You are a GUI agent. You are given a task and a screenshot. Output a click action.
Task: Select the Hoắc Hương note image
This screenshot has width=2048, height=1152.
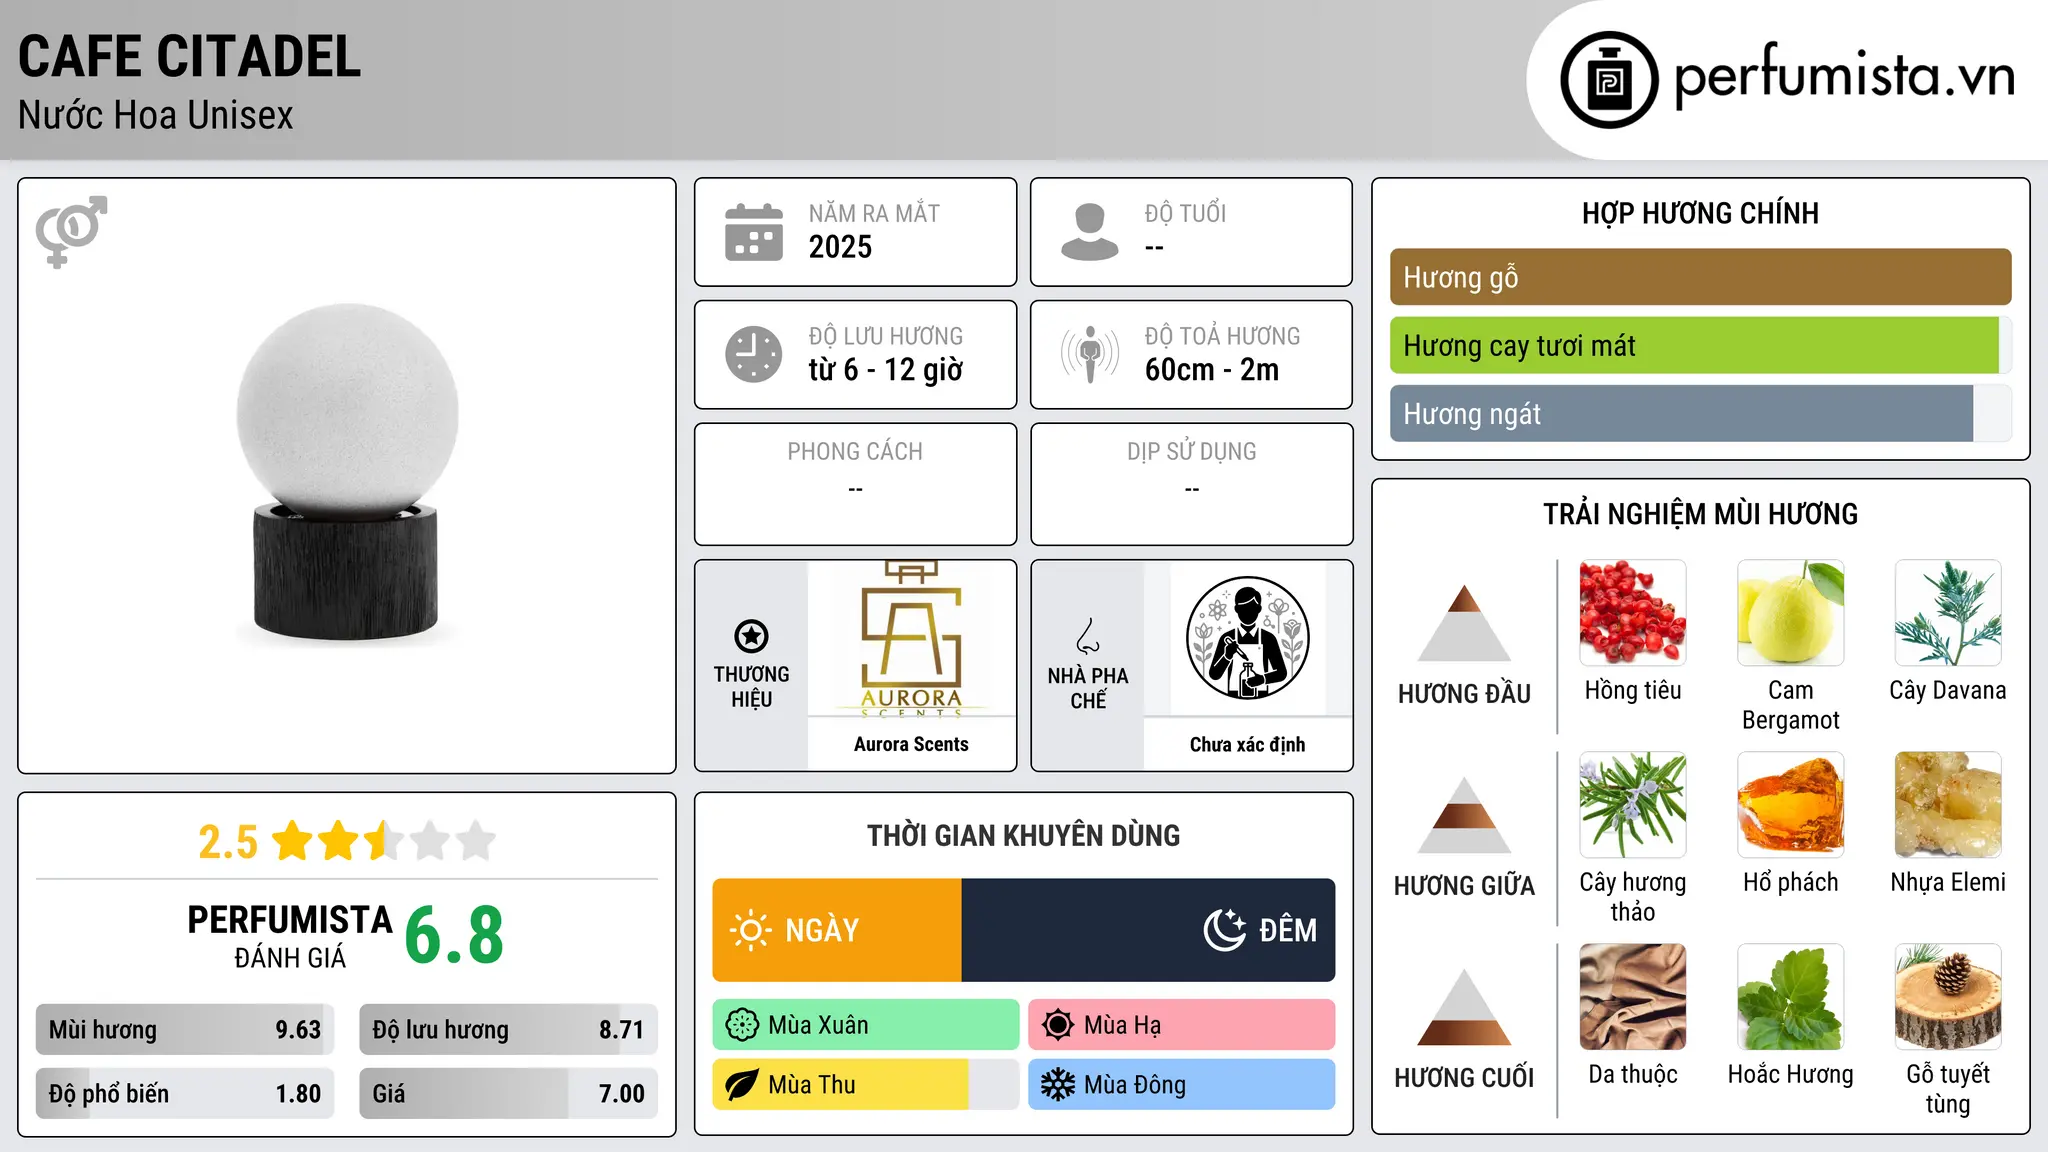1790,997
